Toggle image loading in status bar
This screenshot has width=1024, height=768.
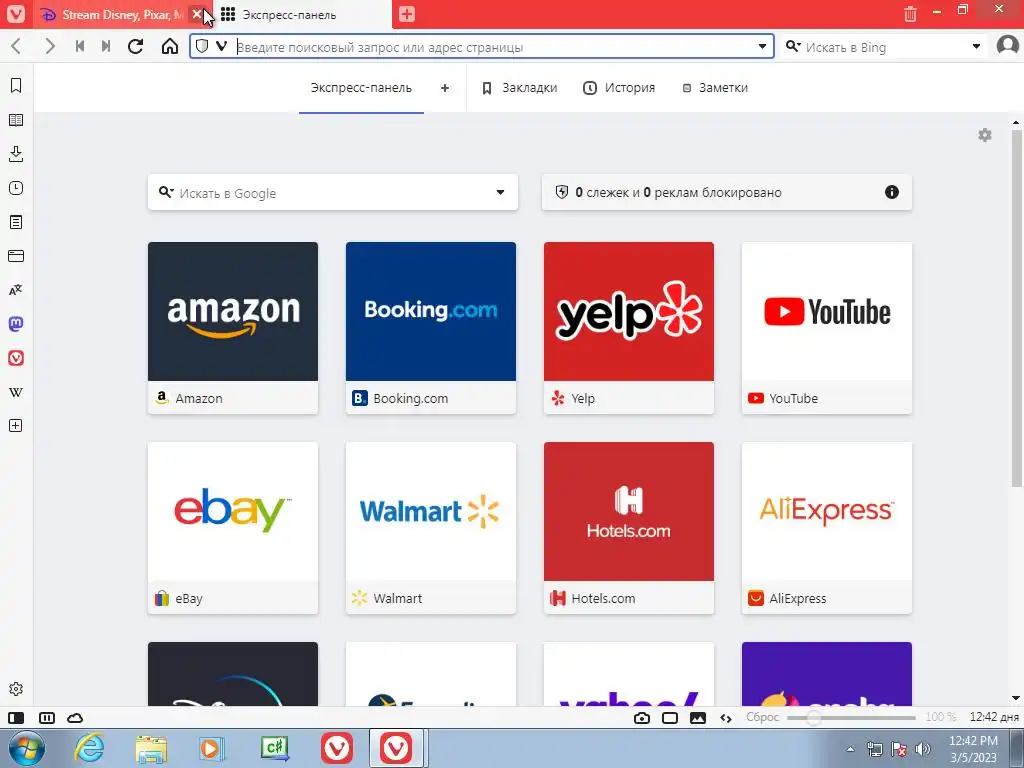point(697,718)
